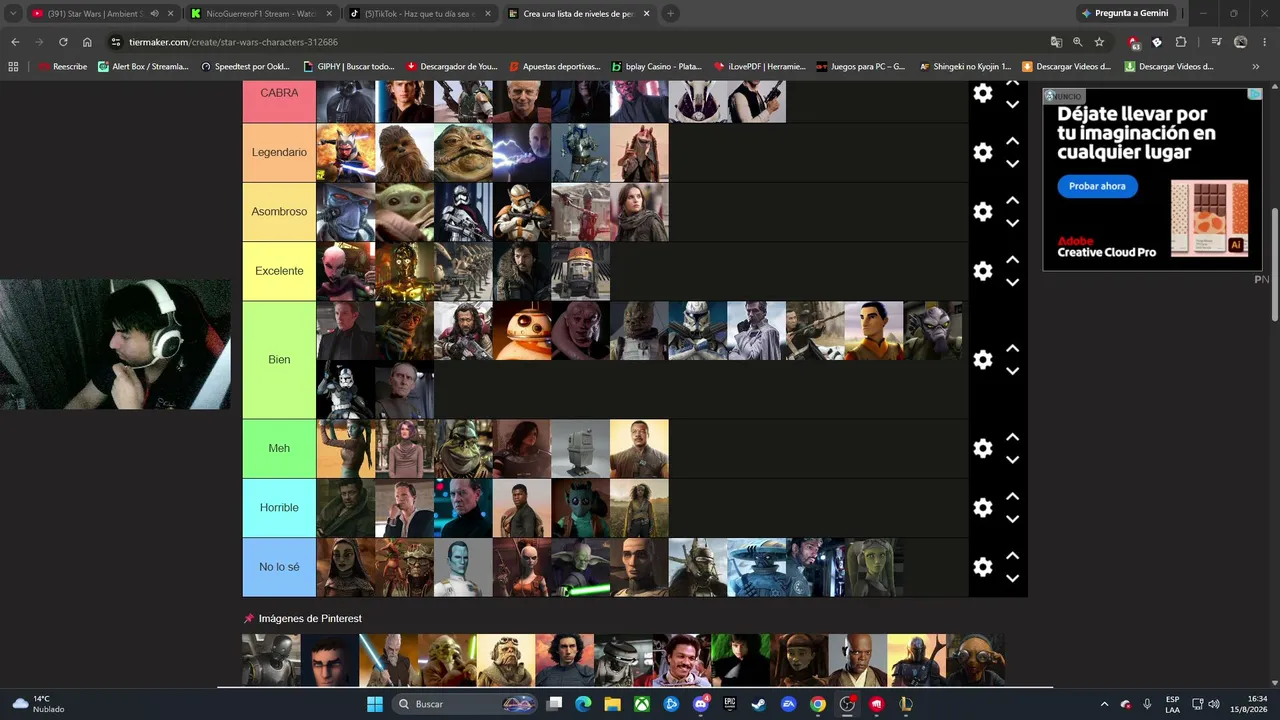Move the Legendario tier up

click(x=1012, y=141)
